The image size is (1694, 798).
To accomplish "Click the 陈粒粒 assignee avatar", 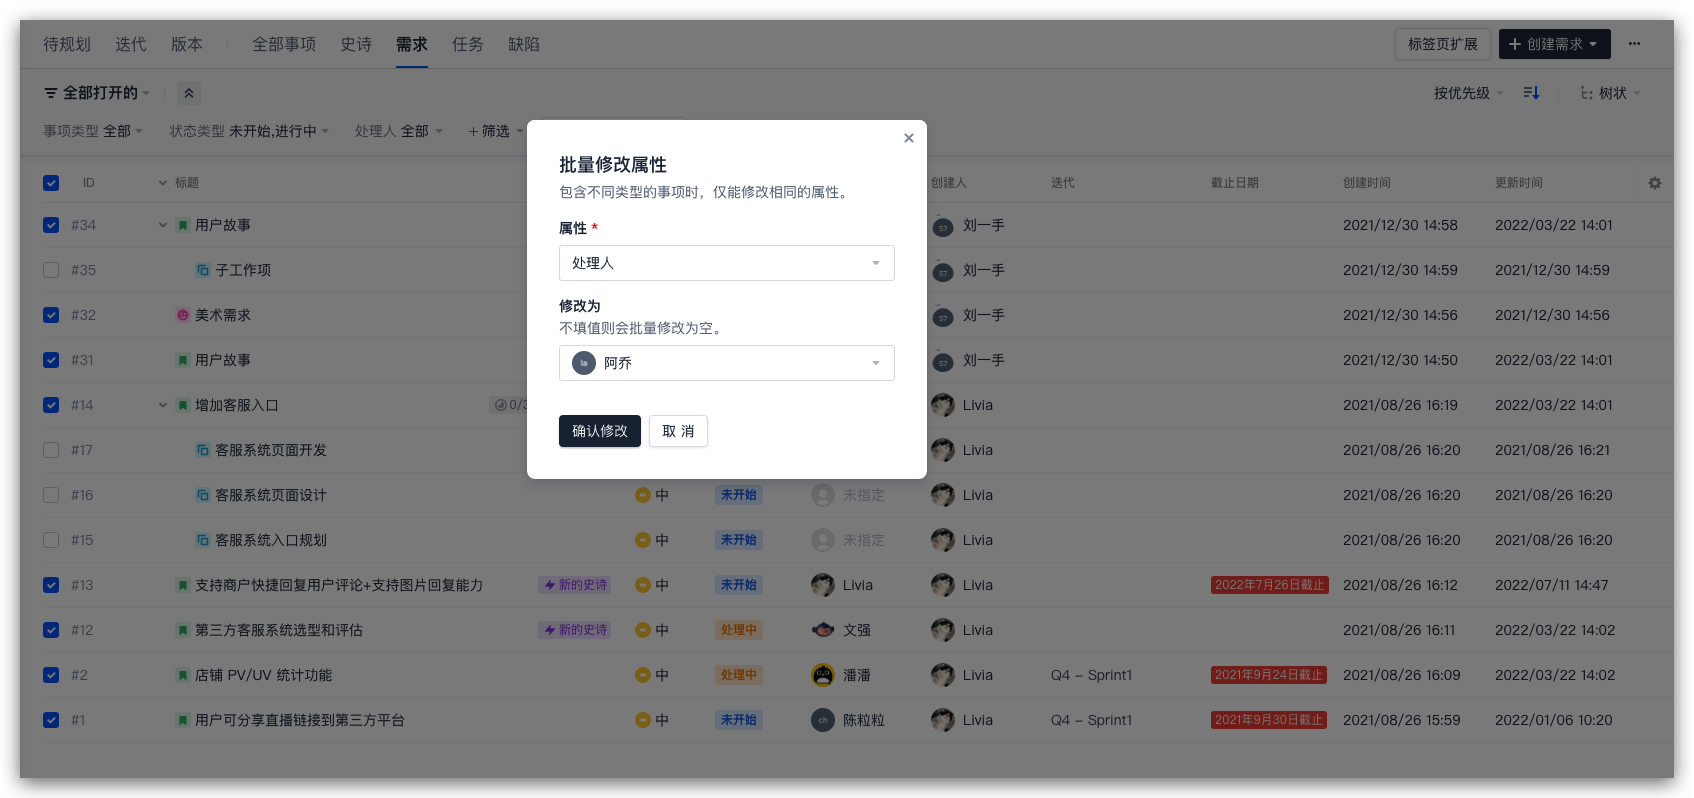I will (823, 720).
